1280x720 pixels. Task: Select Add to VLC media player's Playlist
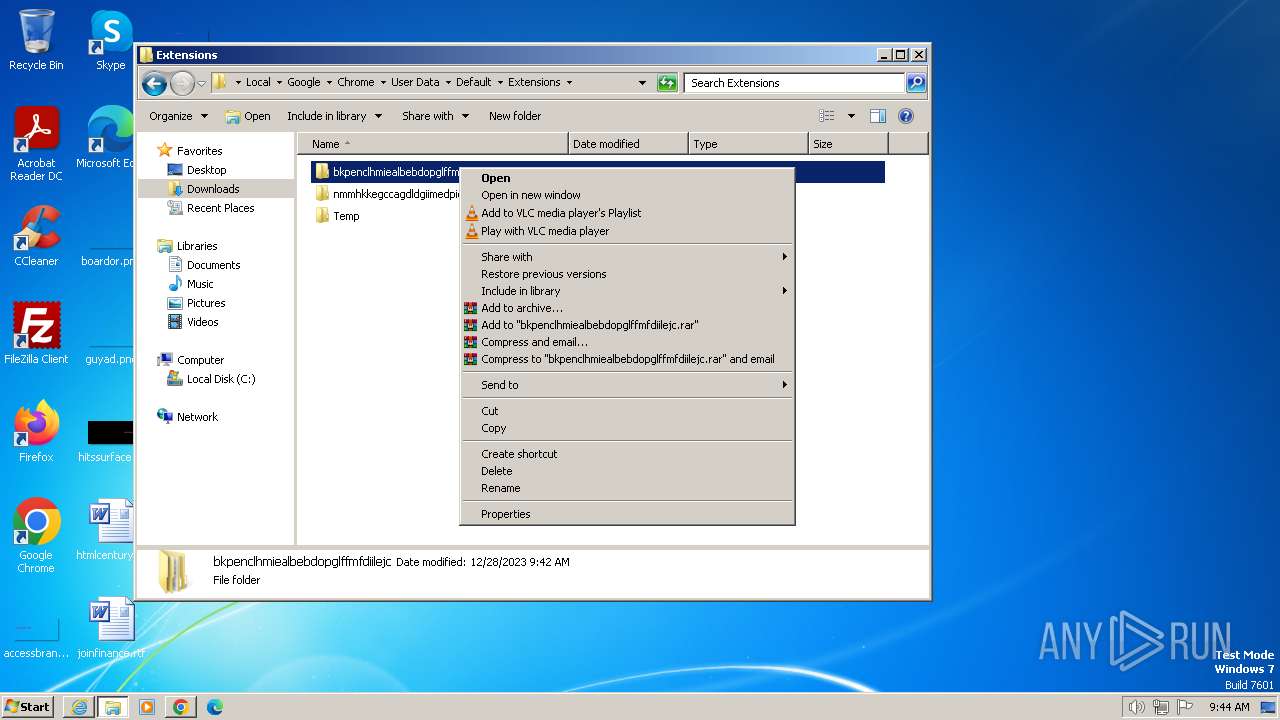tap(627, 213)
